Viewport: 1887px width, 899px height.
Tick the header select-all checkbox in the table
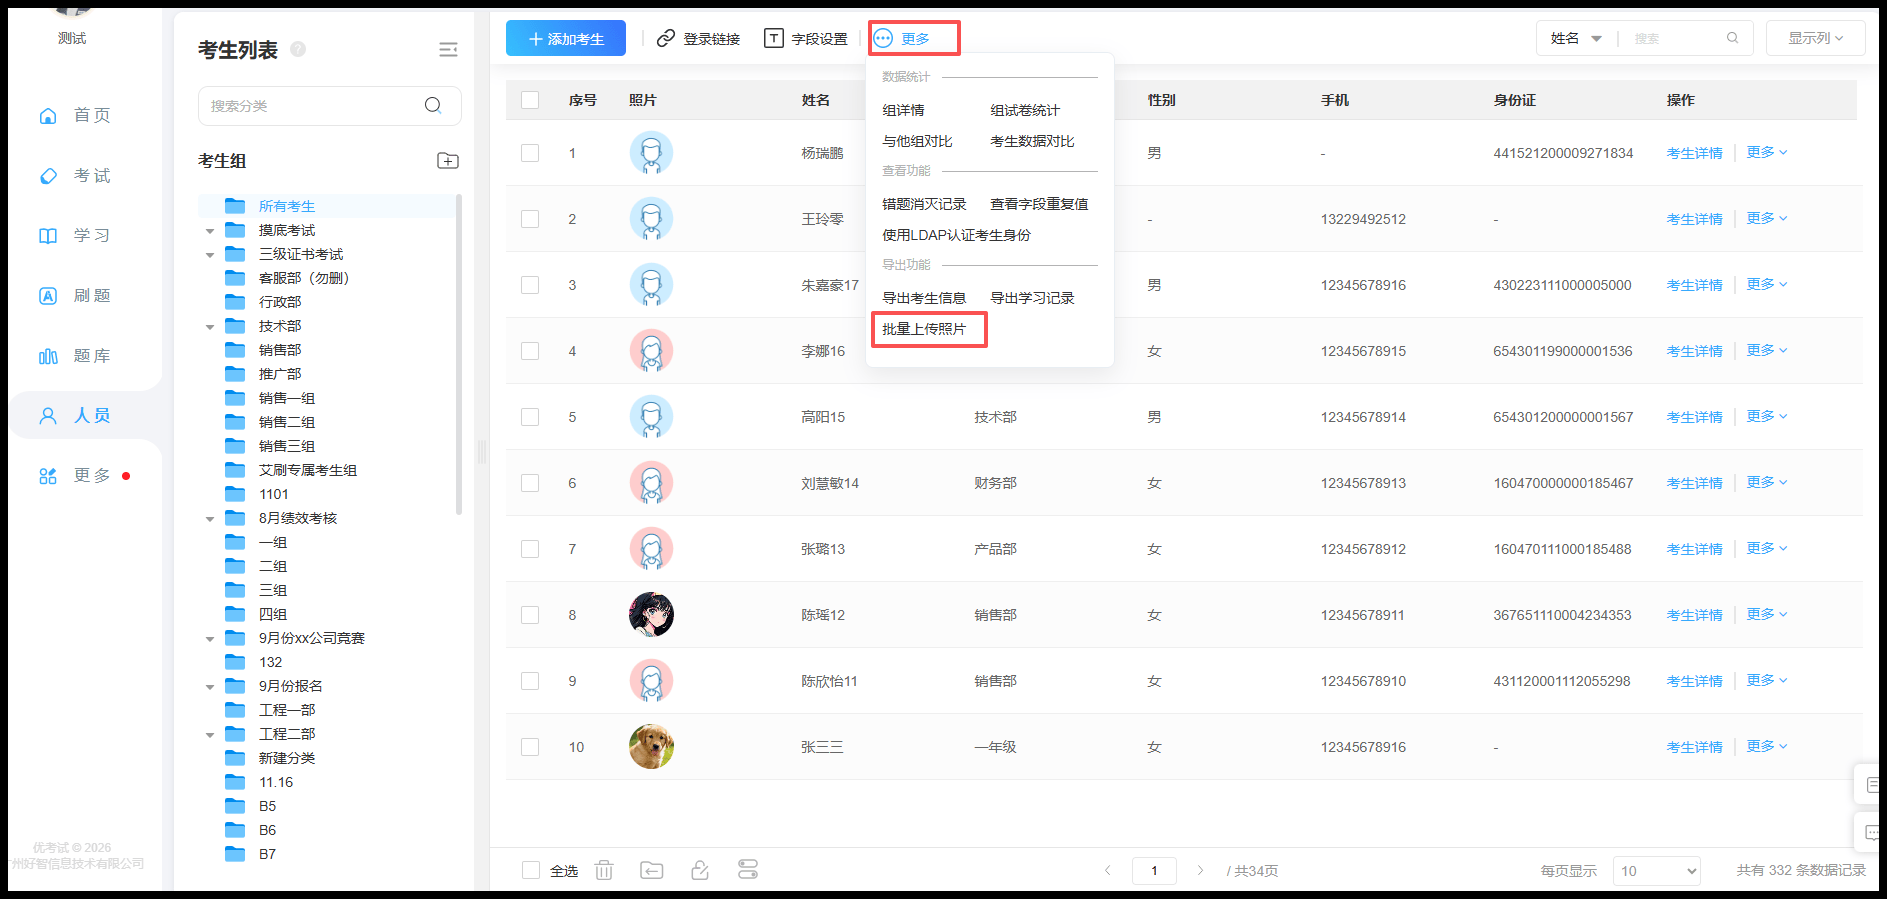click(530, 100)
